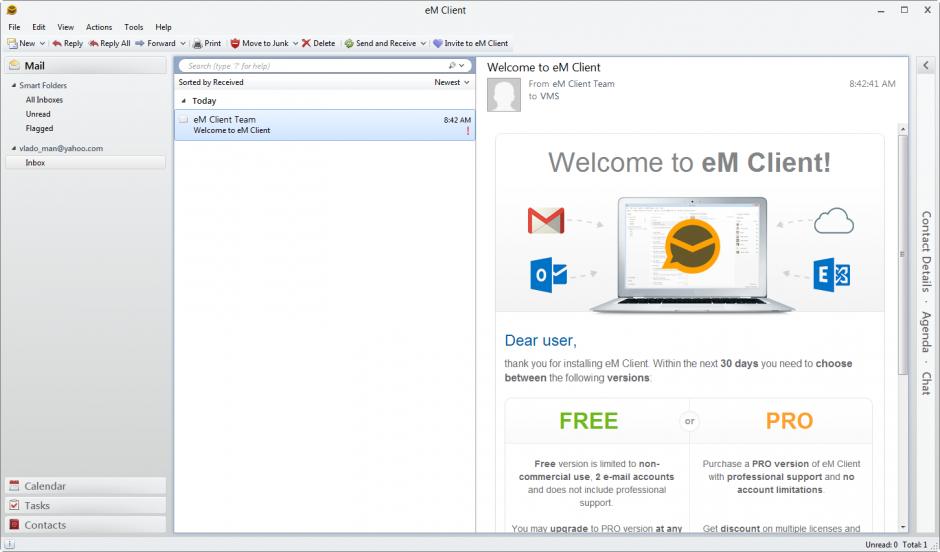Click the sender avatar placeholder
The height and width of the screenshot is (552, 940).
pyautogui.click(x=504, y=95)
